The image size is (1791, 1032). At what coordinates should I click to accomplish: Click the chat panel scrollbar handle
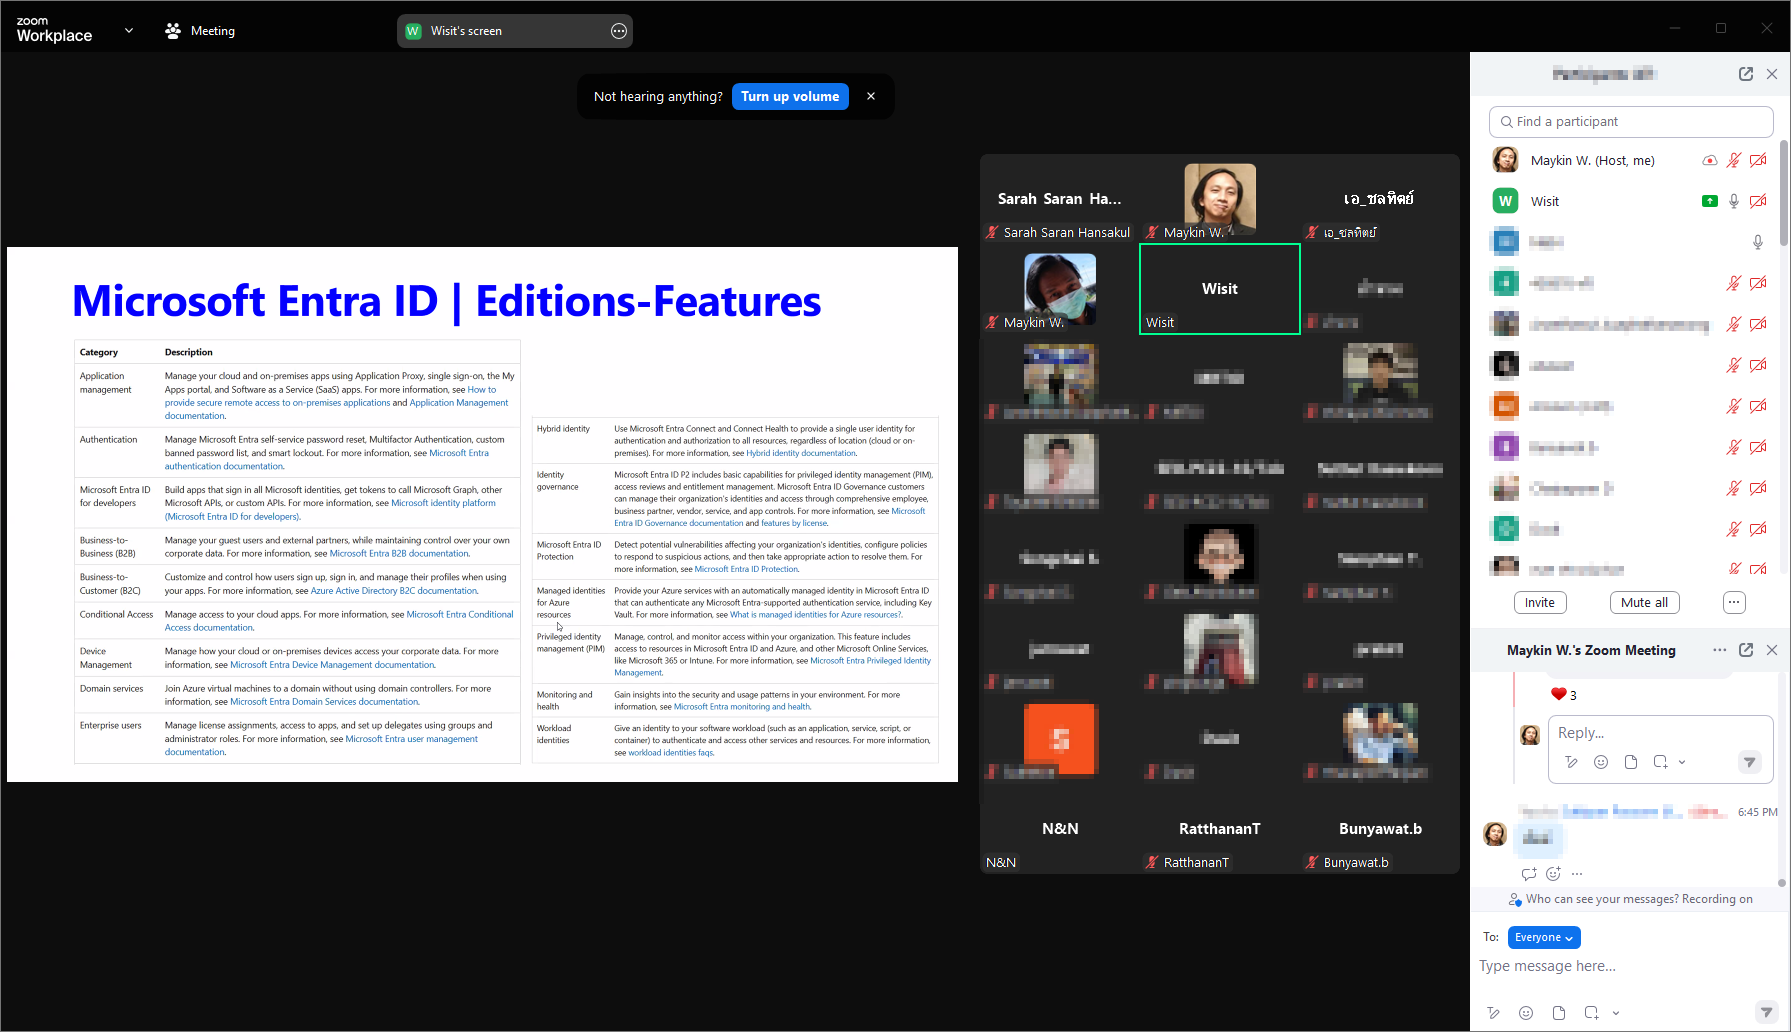coord(1781,883)
